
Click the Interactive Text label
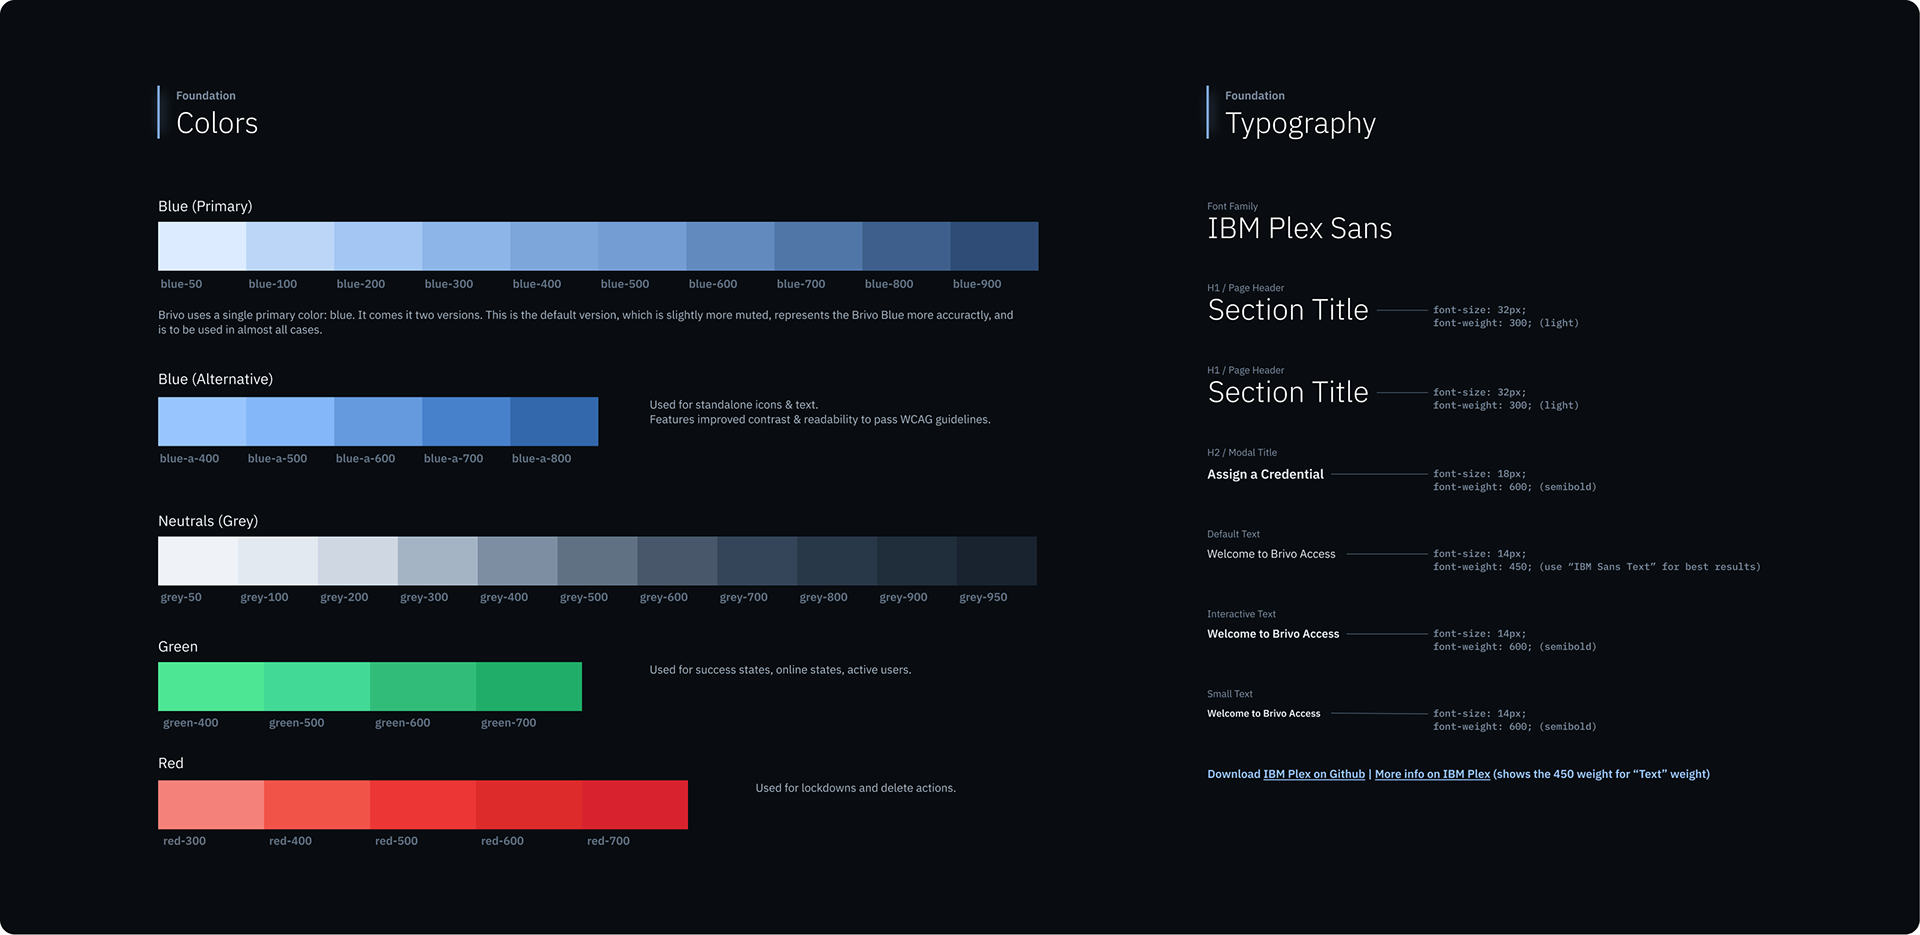pyautogui.click(x=1241, y=614)
